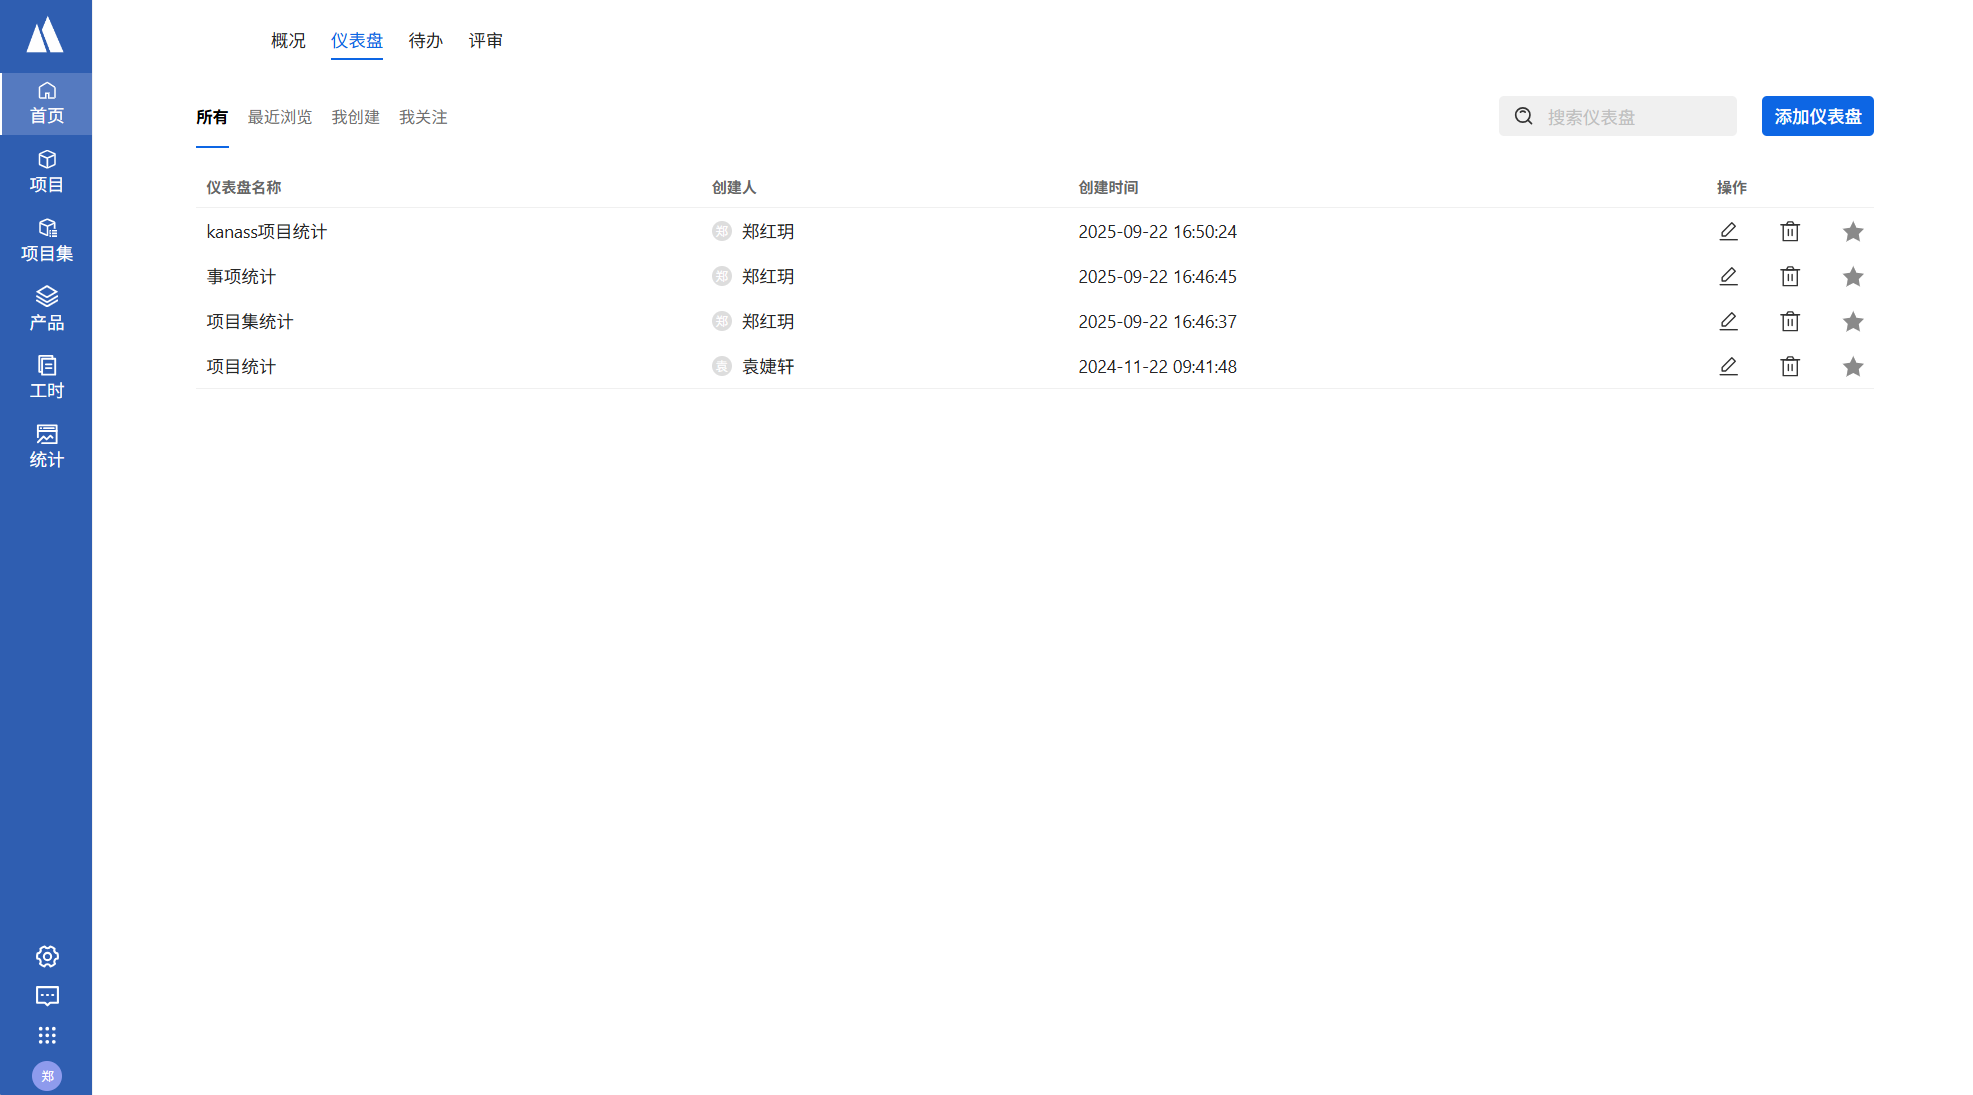Focus the 搜索仪表盘 search field
This screenshot has width=1973, height=1095.
pyautogui.click(x=1635, y=117)
